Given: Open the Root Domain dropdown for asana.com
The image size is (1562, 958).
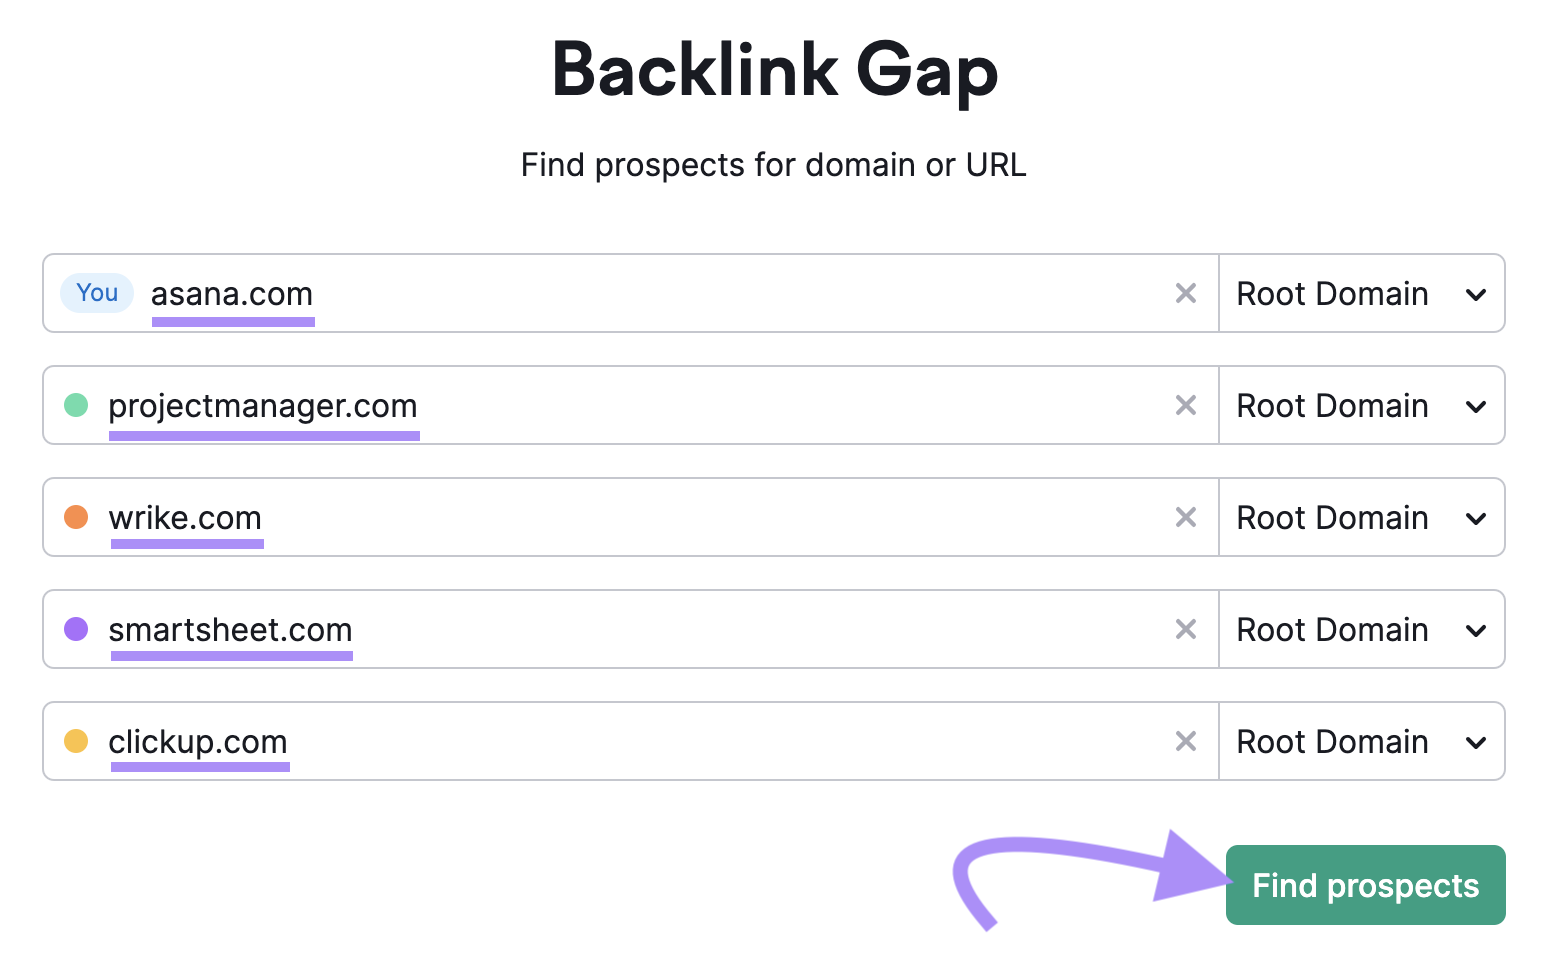Looking at the screenshot, I should 1360,293.
